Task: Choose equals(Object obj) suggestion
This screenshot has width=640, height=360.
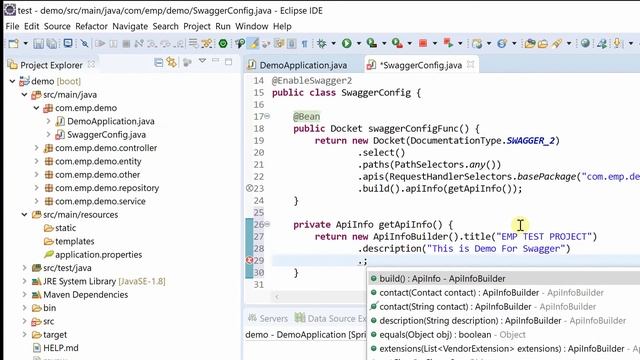Action: (504, 335)
